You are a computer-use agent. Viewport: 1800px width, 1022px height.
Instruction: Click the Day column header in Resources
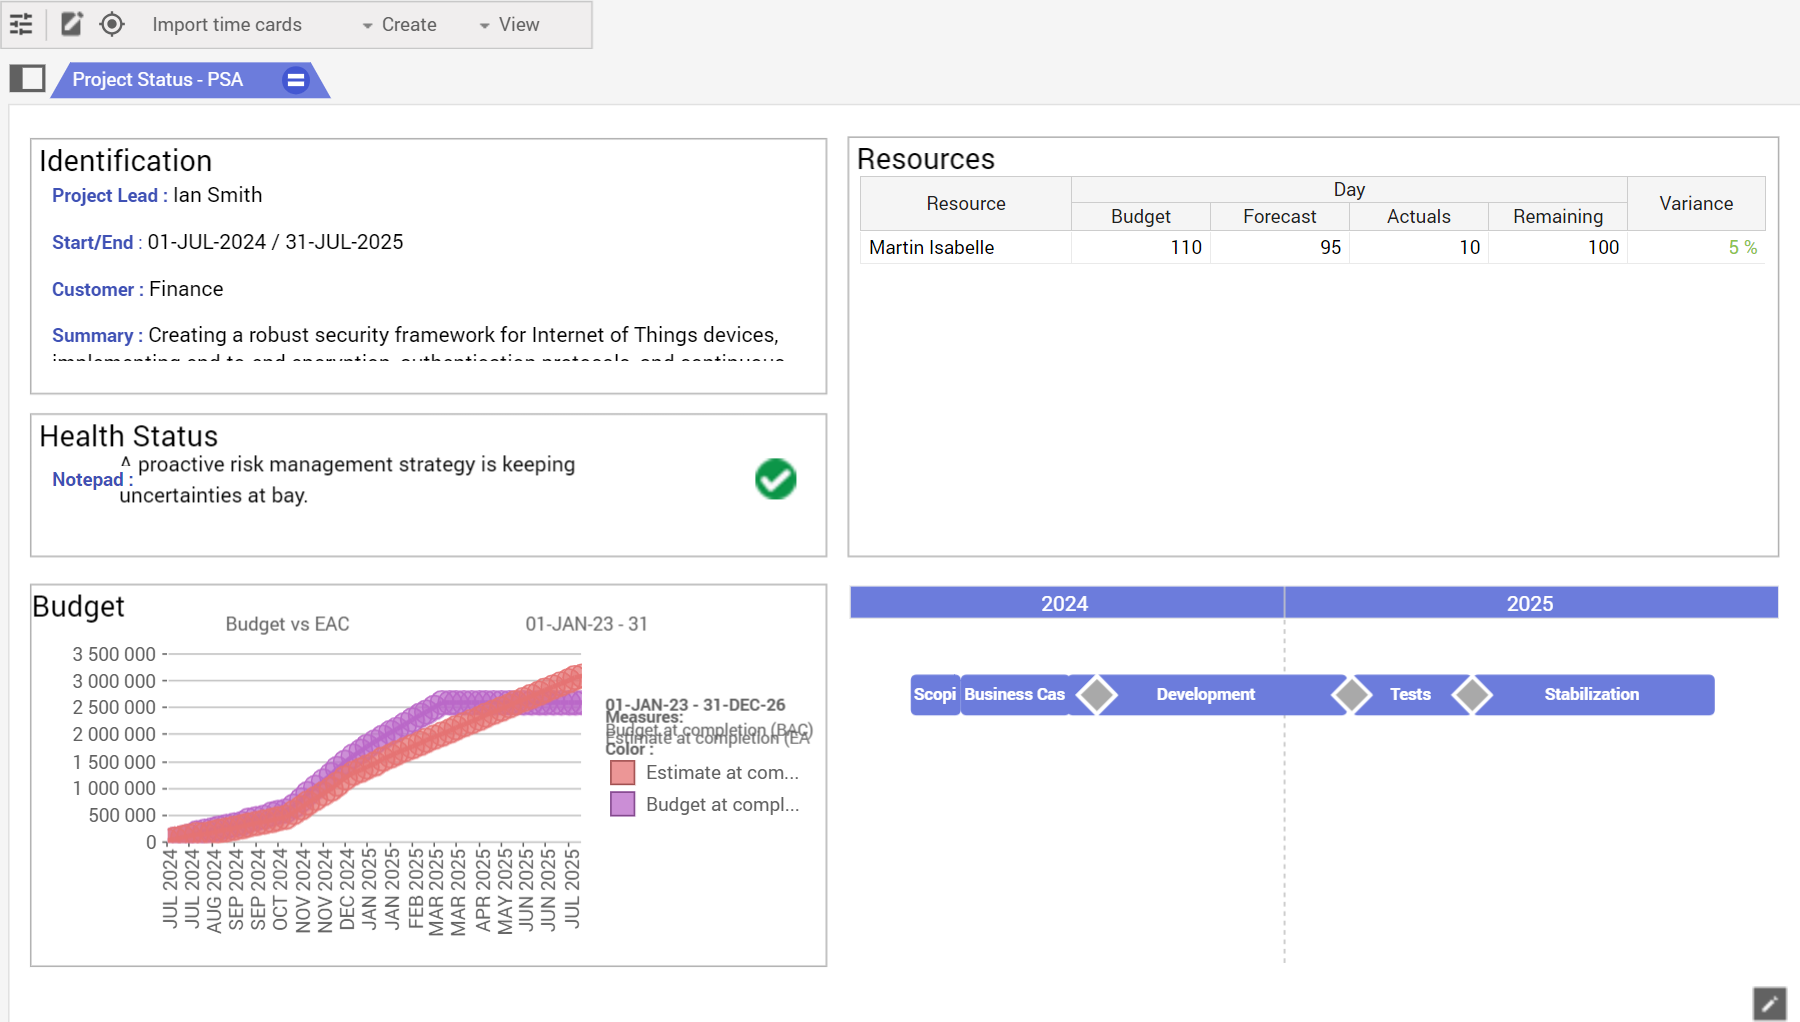tap(1349, 189)
